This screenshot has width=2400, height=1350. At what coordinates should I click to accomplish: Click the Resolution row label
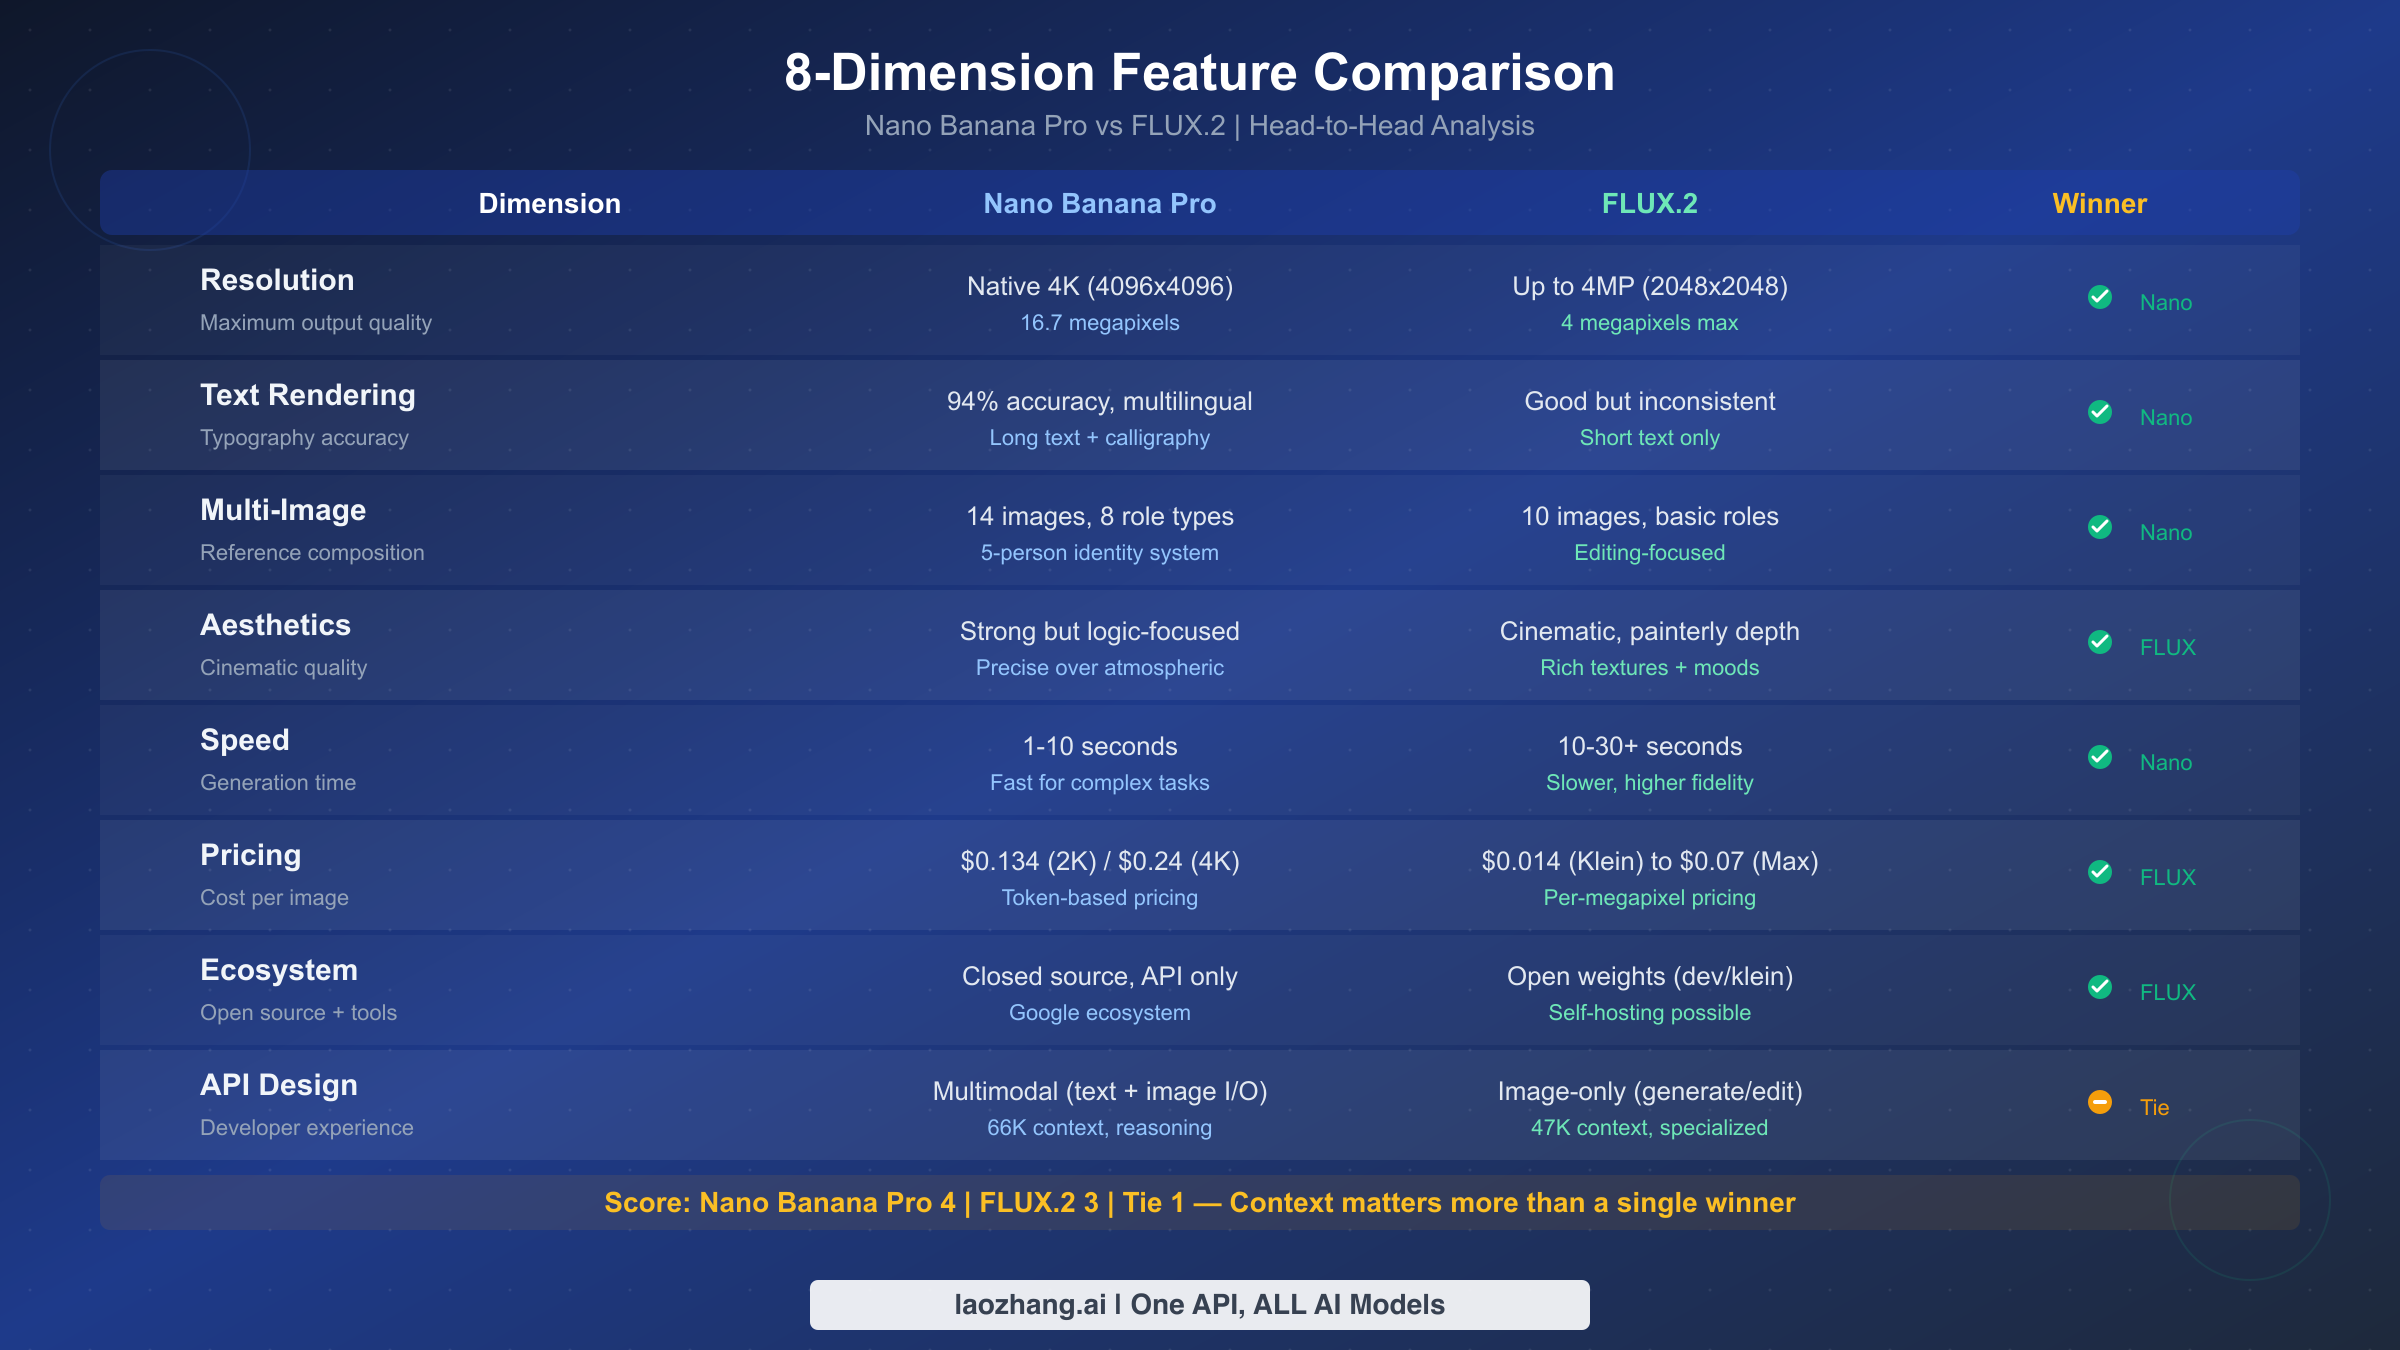277,280
